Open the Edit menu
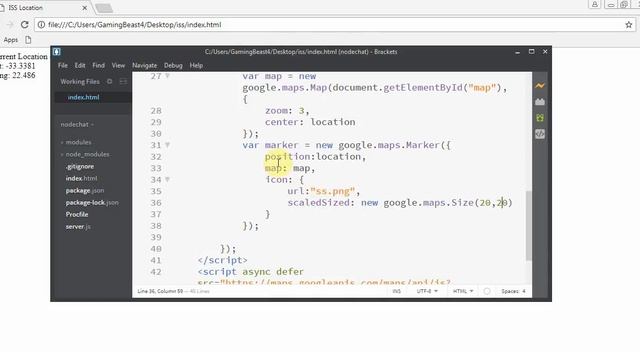This screenshot has height=360, width=640. 80,65
